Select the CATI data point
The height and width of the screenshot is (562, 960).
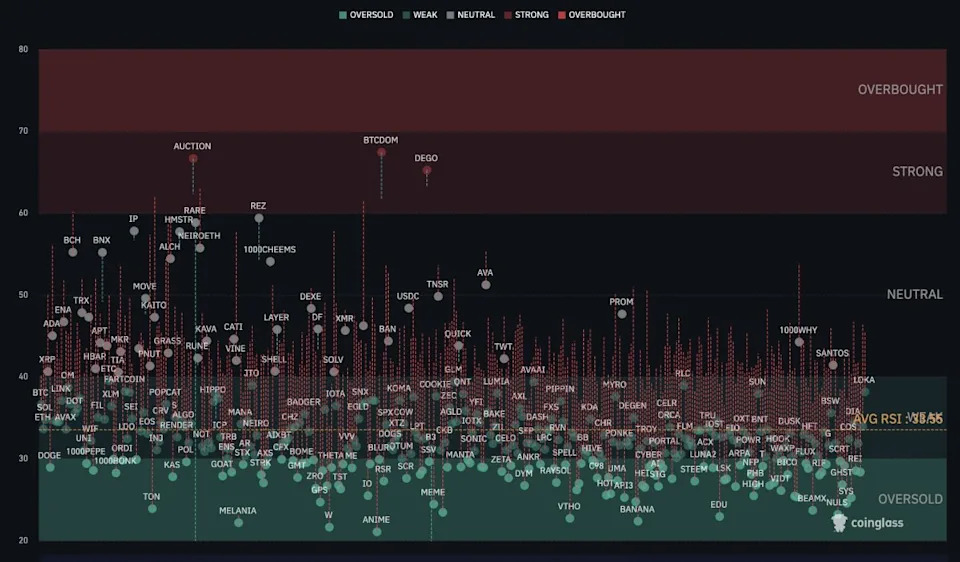[x=234, y=339]
